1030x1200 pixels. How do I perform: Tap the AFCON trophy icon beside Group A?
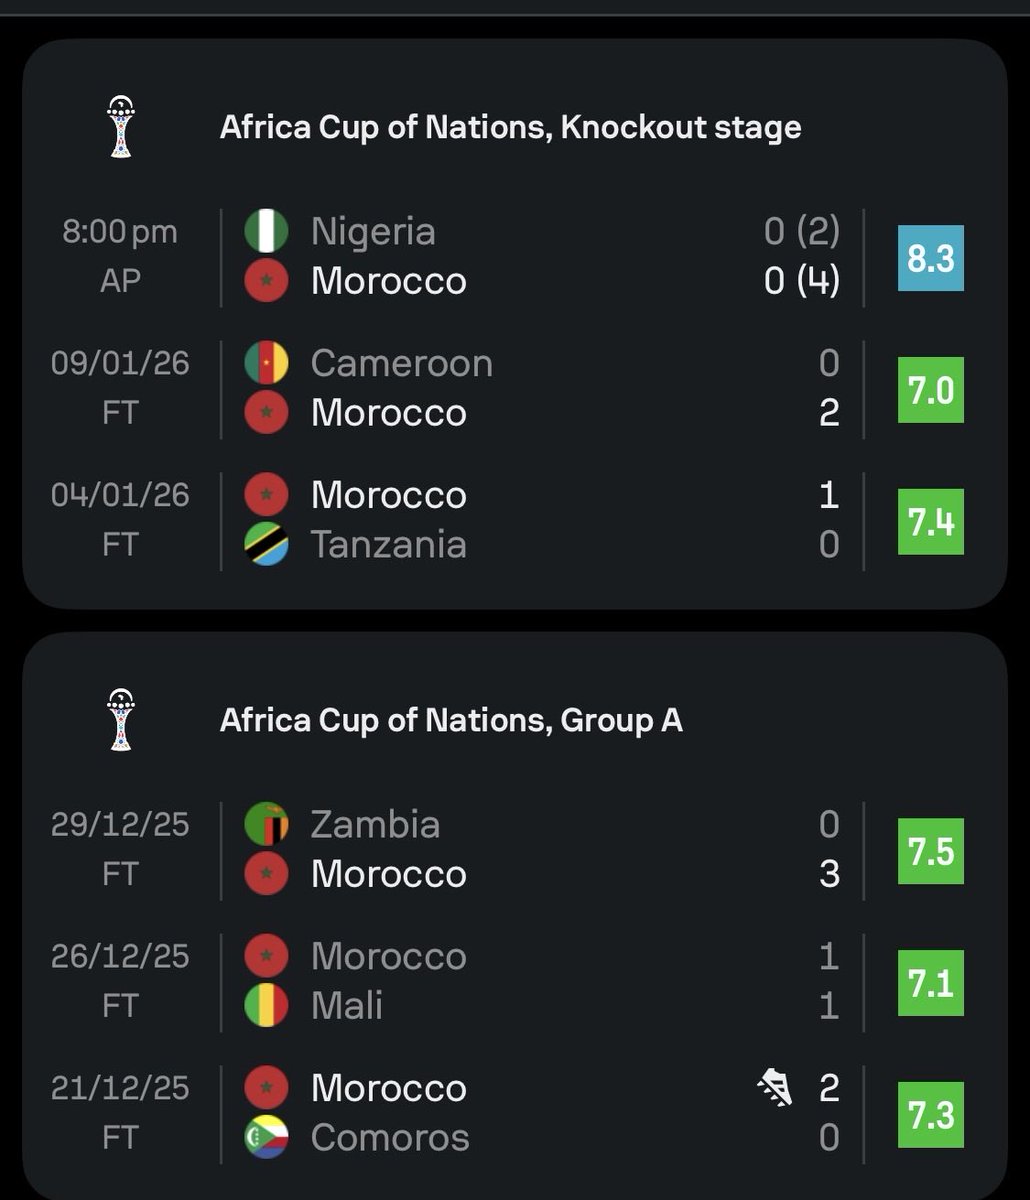coord(121,720)
